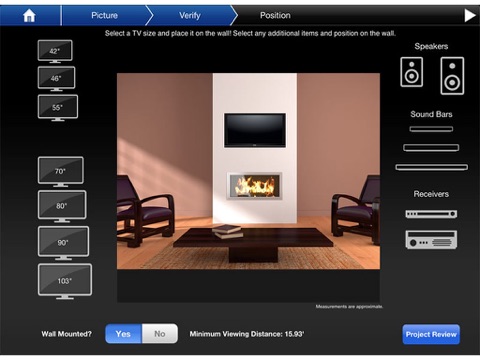
Task: Choose the 46" TV icon
Action: tap(56, 79)
